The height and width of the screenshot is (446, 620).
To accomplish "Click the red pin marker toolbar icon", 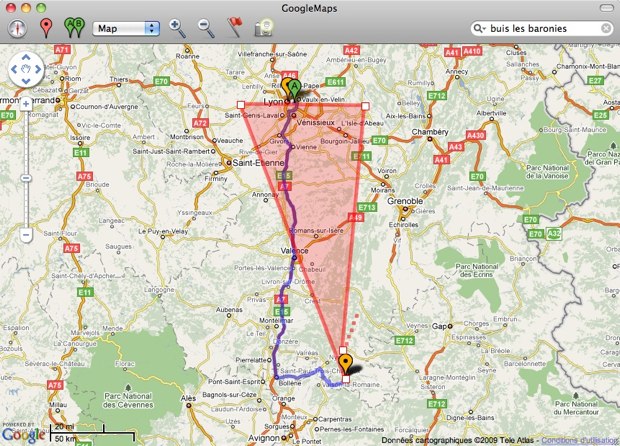I will coord(46,28).
